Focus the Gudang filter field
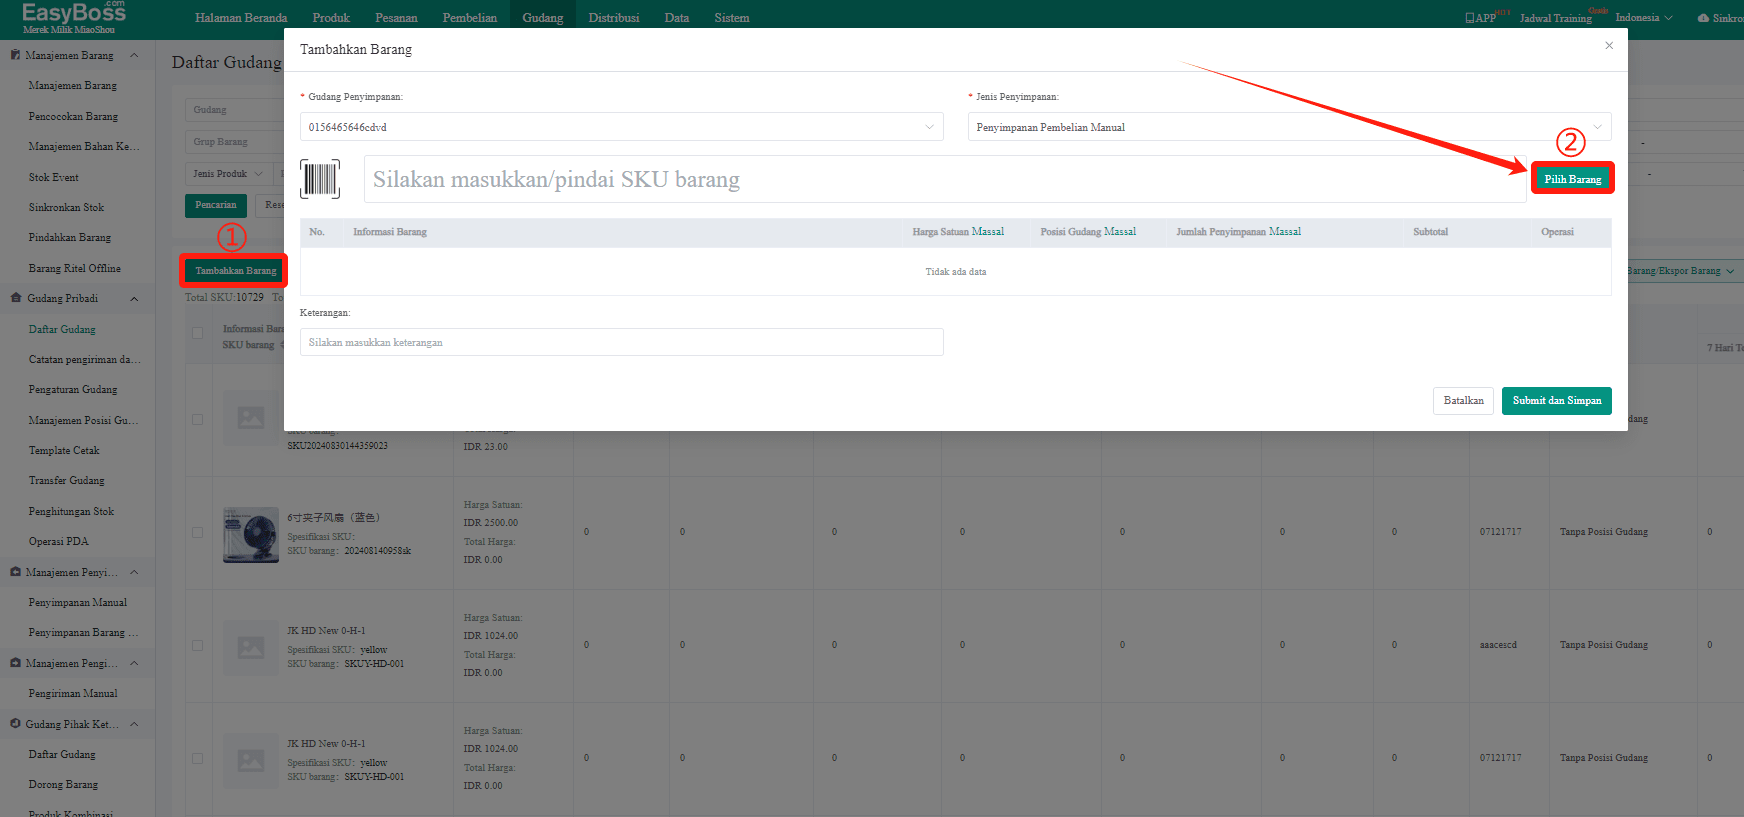 235,110
